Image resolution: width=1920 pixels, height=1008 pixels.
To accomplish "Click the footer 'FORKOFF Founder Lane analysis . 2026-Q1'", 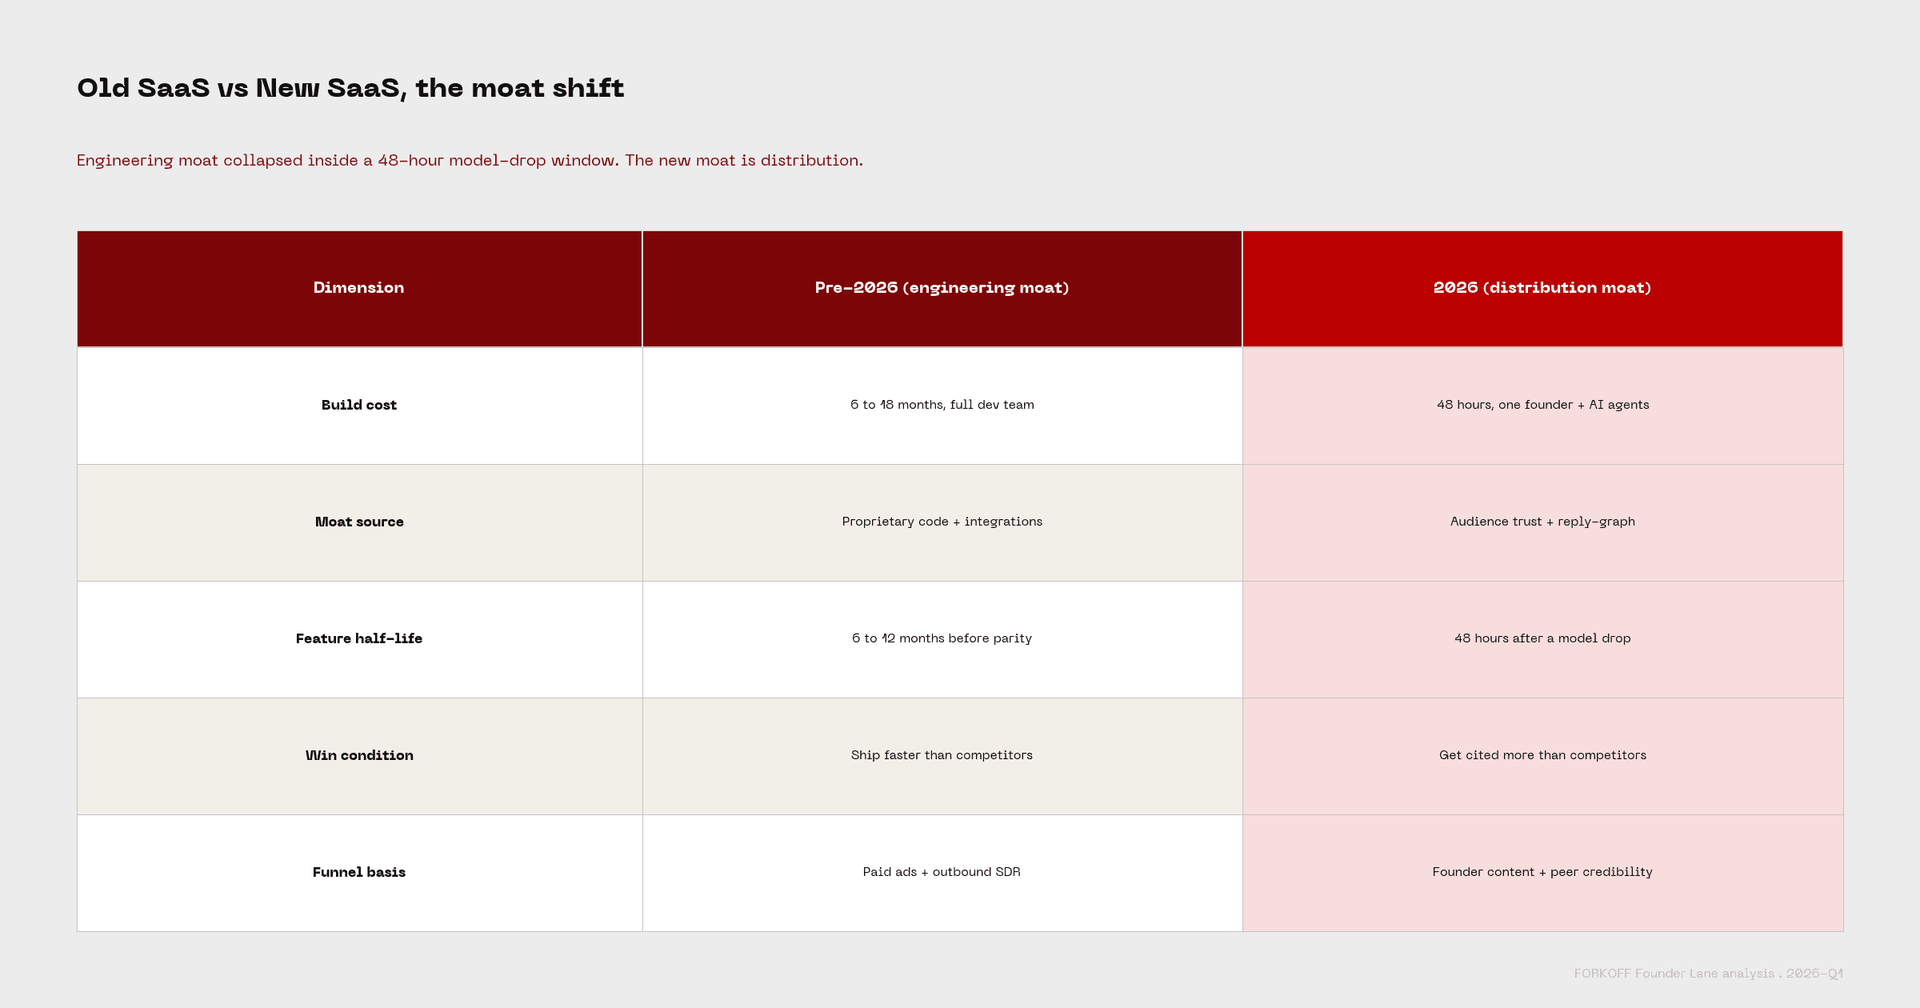I will coord(1708,974).
